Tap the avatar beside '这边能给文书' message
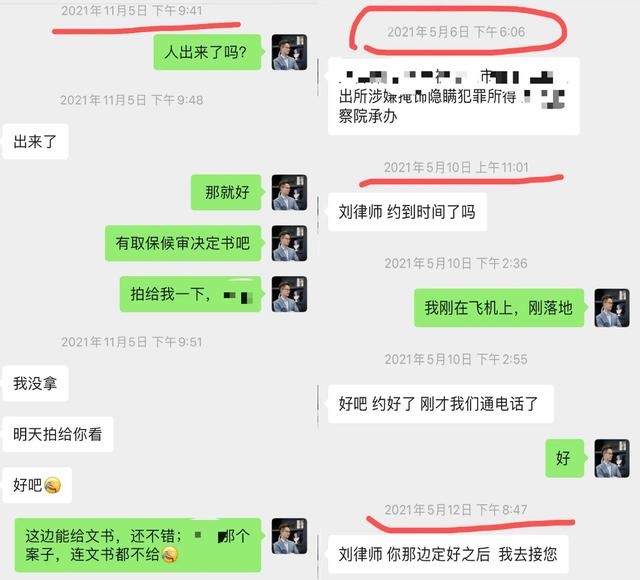The image size is (640, 580). point(289,536)
